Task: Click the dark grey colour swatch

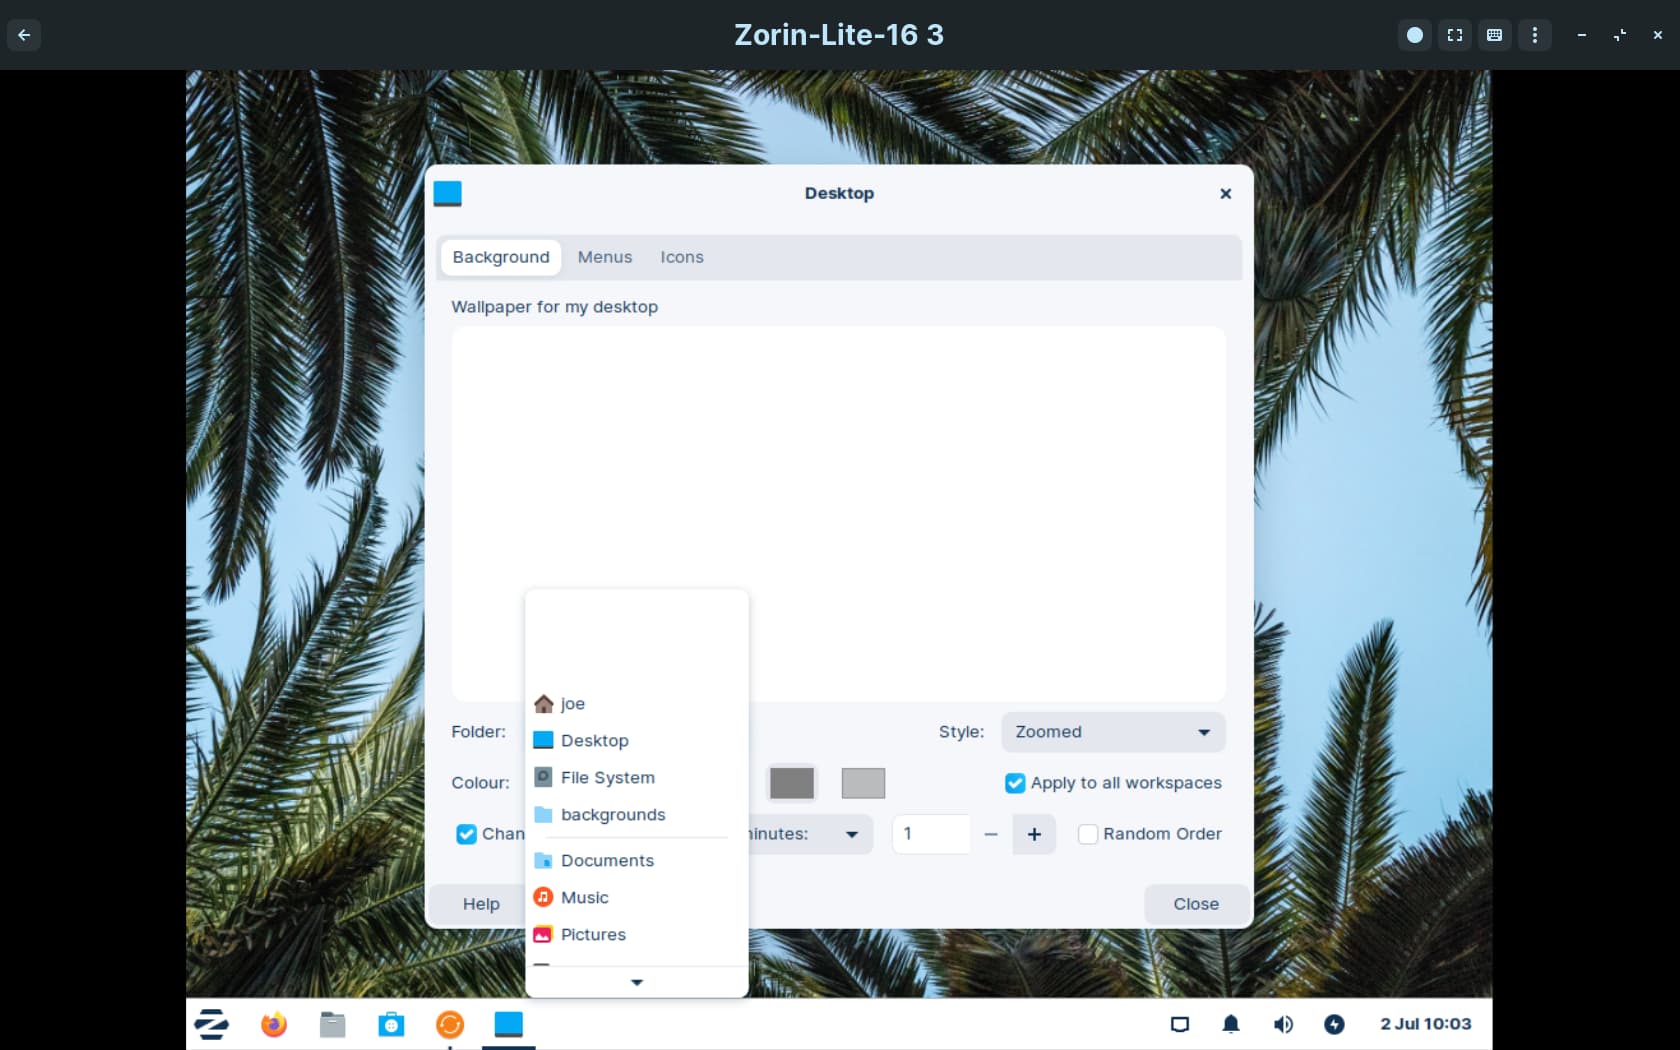Action: tap(792, 783)
